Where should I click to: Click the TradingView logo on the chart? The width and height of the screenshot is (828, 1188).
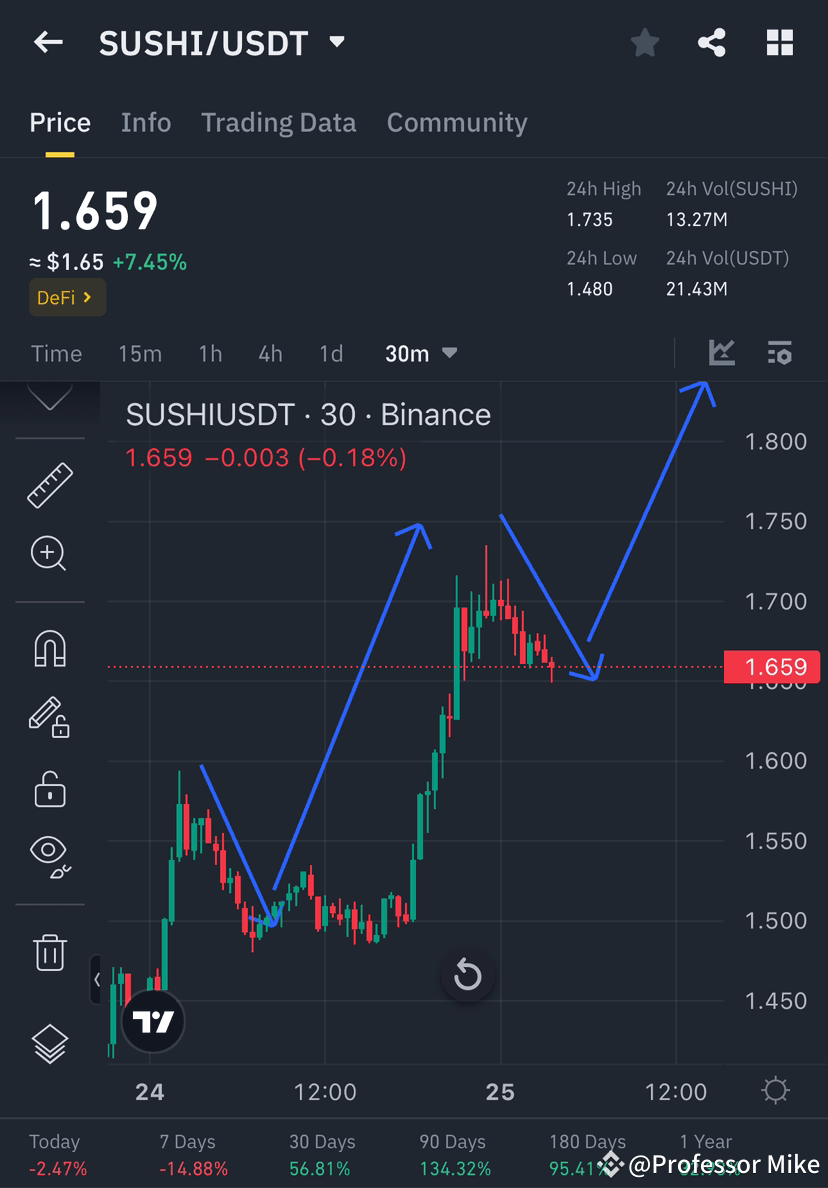(153, 1021)
